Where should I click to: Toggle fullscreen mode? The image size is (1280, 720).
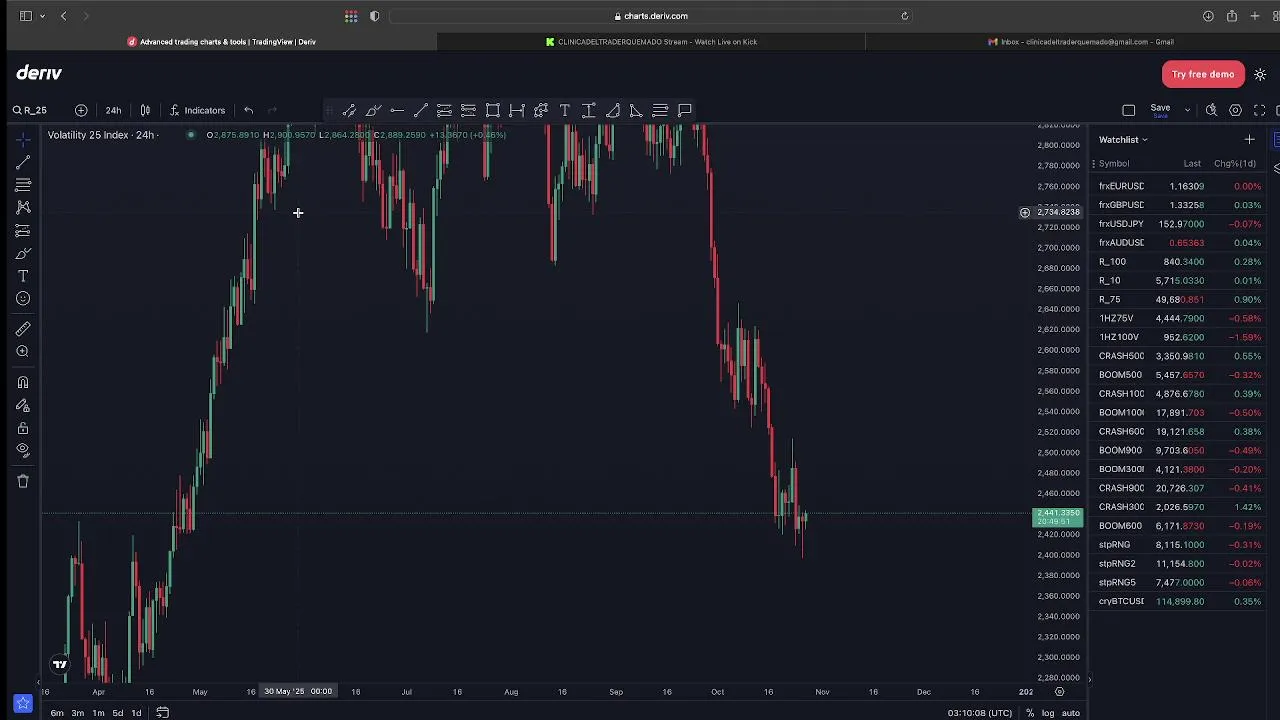[x=1260, y=110]
